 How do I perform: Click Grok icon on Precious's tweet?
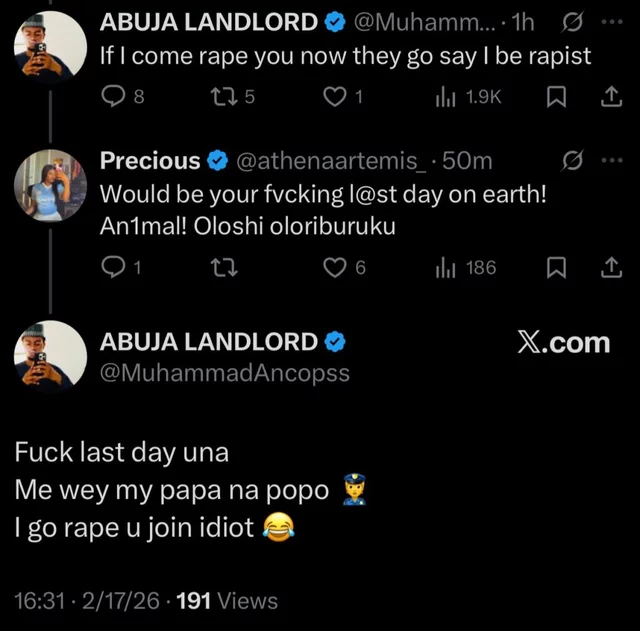click(x=573, y=161)
